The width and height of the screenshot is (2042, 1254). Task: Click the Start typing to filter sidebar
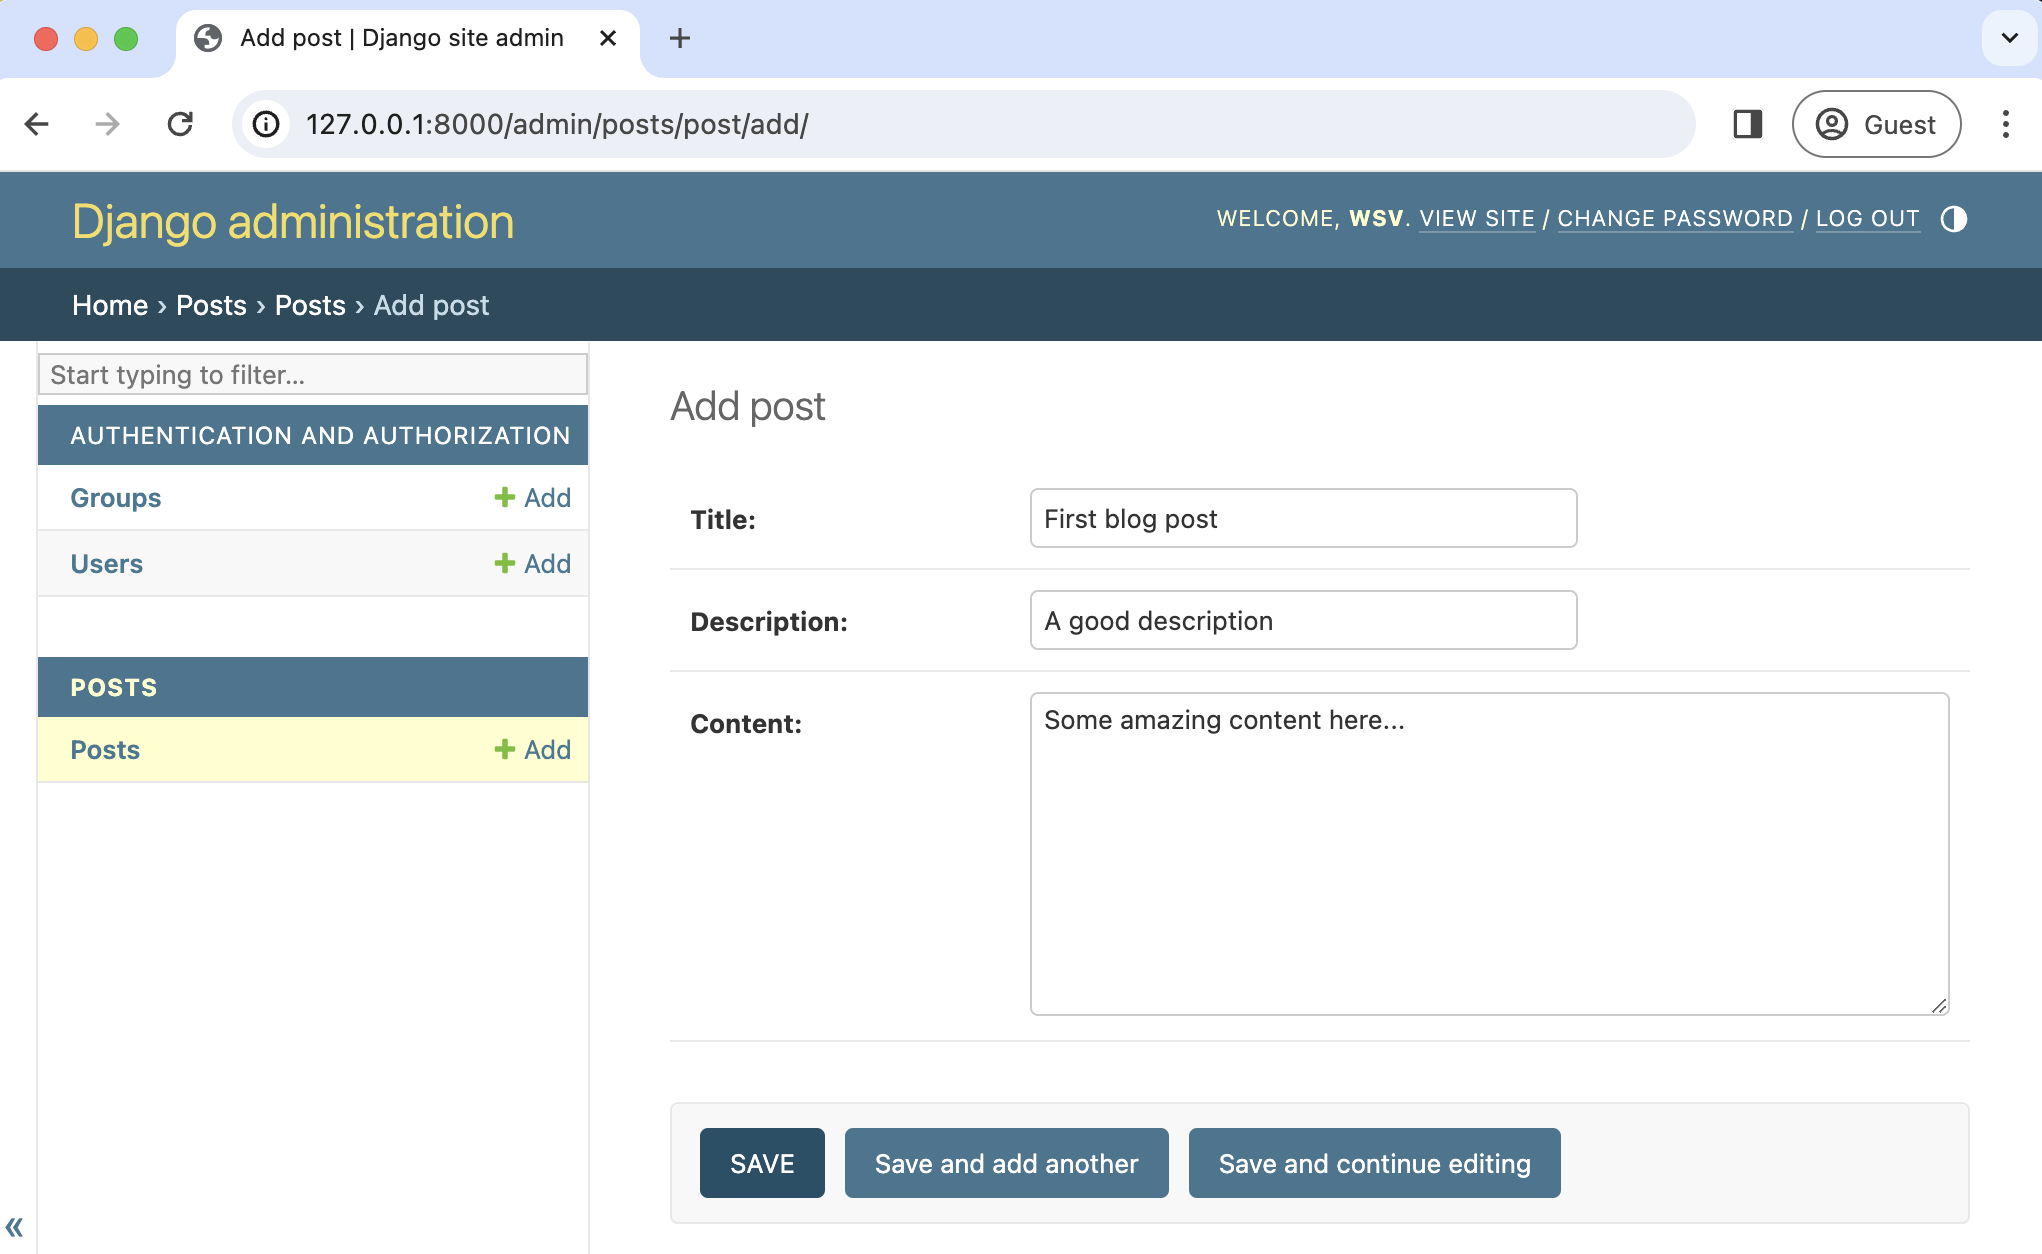pos(312,375)
